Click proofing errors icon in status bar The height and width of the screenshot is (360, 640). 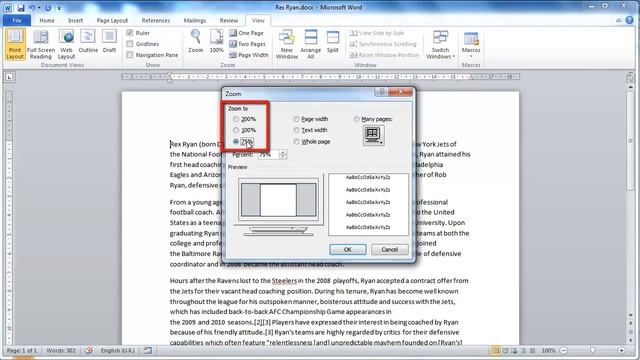coord(89,351)
